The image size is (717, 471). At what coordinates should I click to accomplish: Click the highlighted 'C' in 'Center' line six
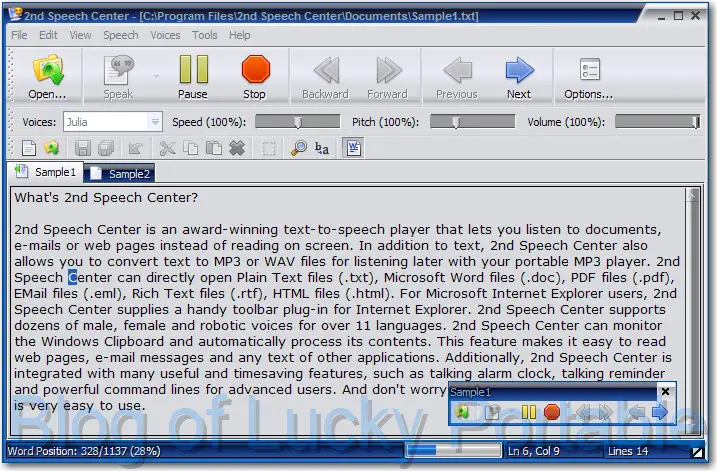tap(73, 278)
